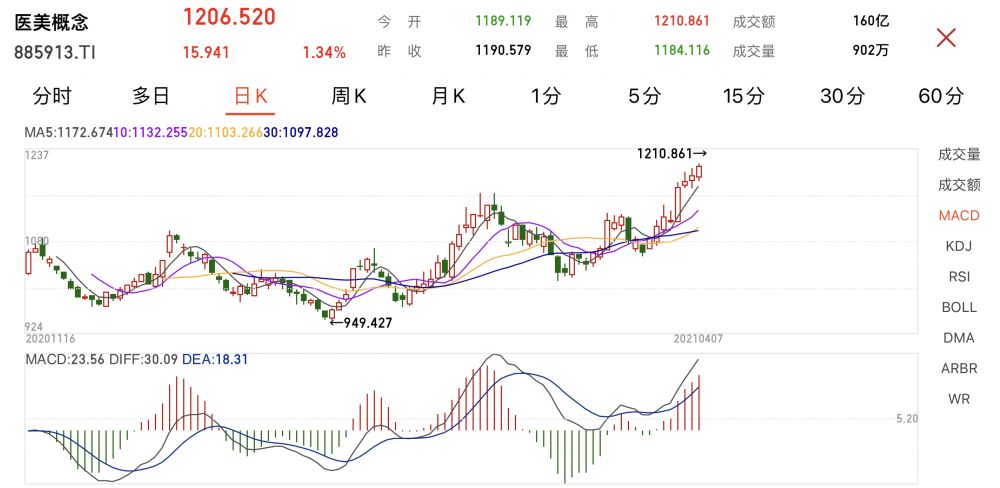Click the 1210.861 high price marker
This screenshot has width=1000, height=488.
pos(671,154)
